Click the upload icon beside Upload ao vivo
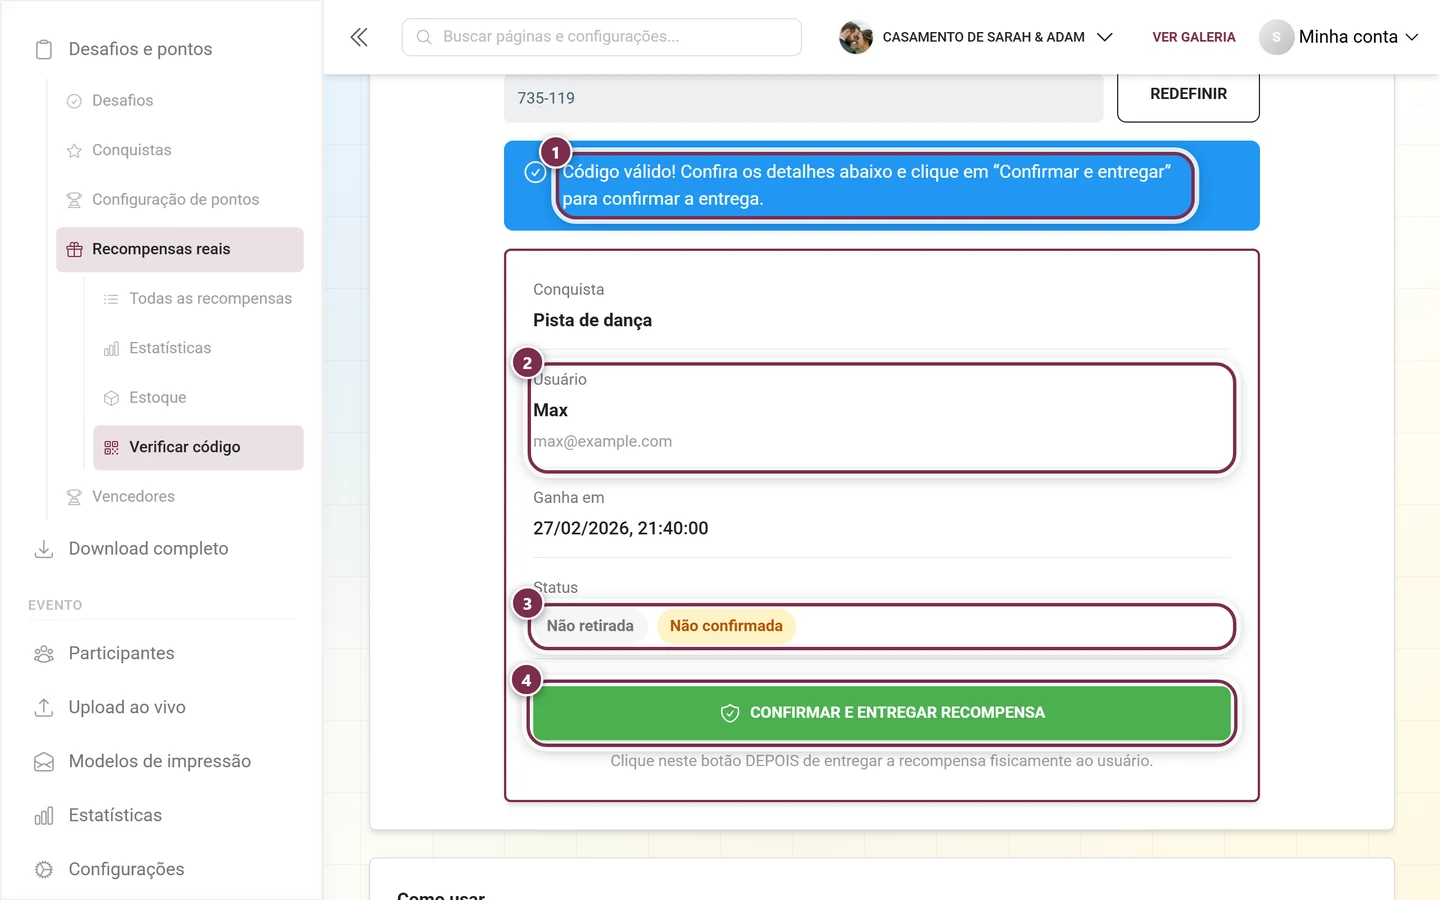 44,708
